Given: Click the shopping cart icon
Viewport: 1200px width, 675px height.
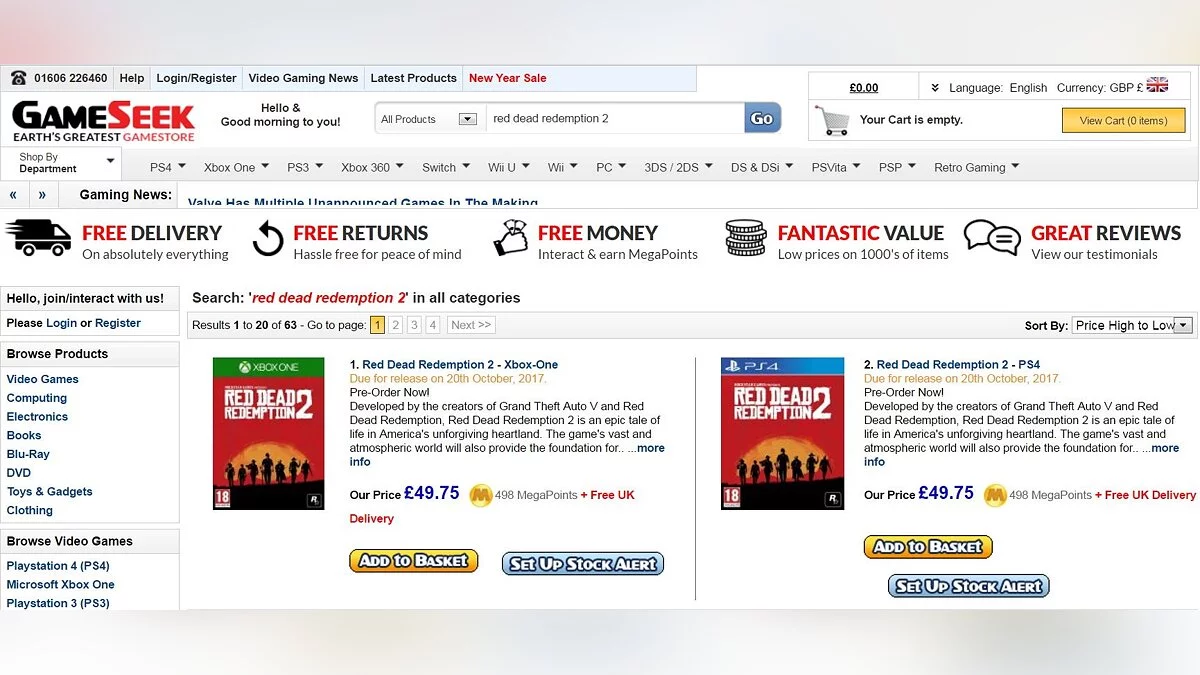Looking at the screenshot, I should (x=832, y=120).
